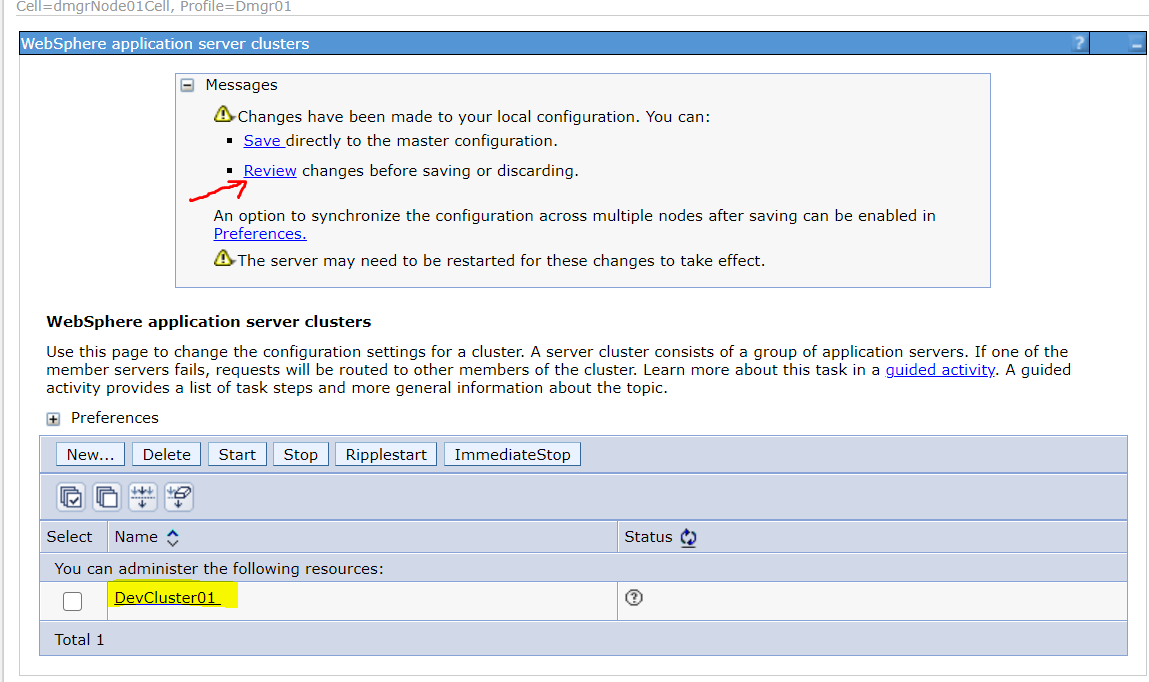1149x682 pixels.
Task: Click the ImmediateStop button
Action: [x=512, y=454]
